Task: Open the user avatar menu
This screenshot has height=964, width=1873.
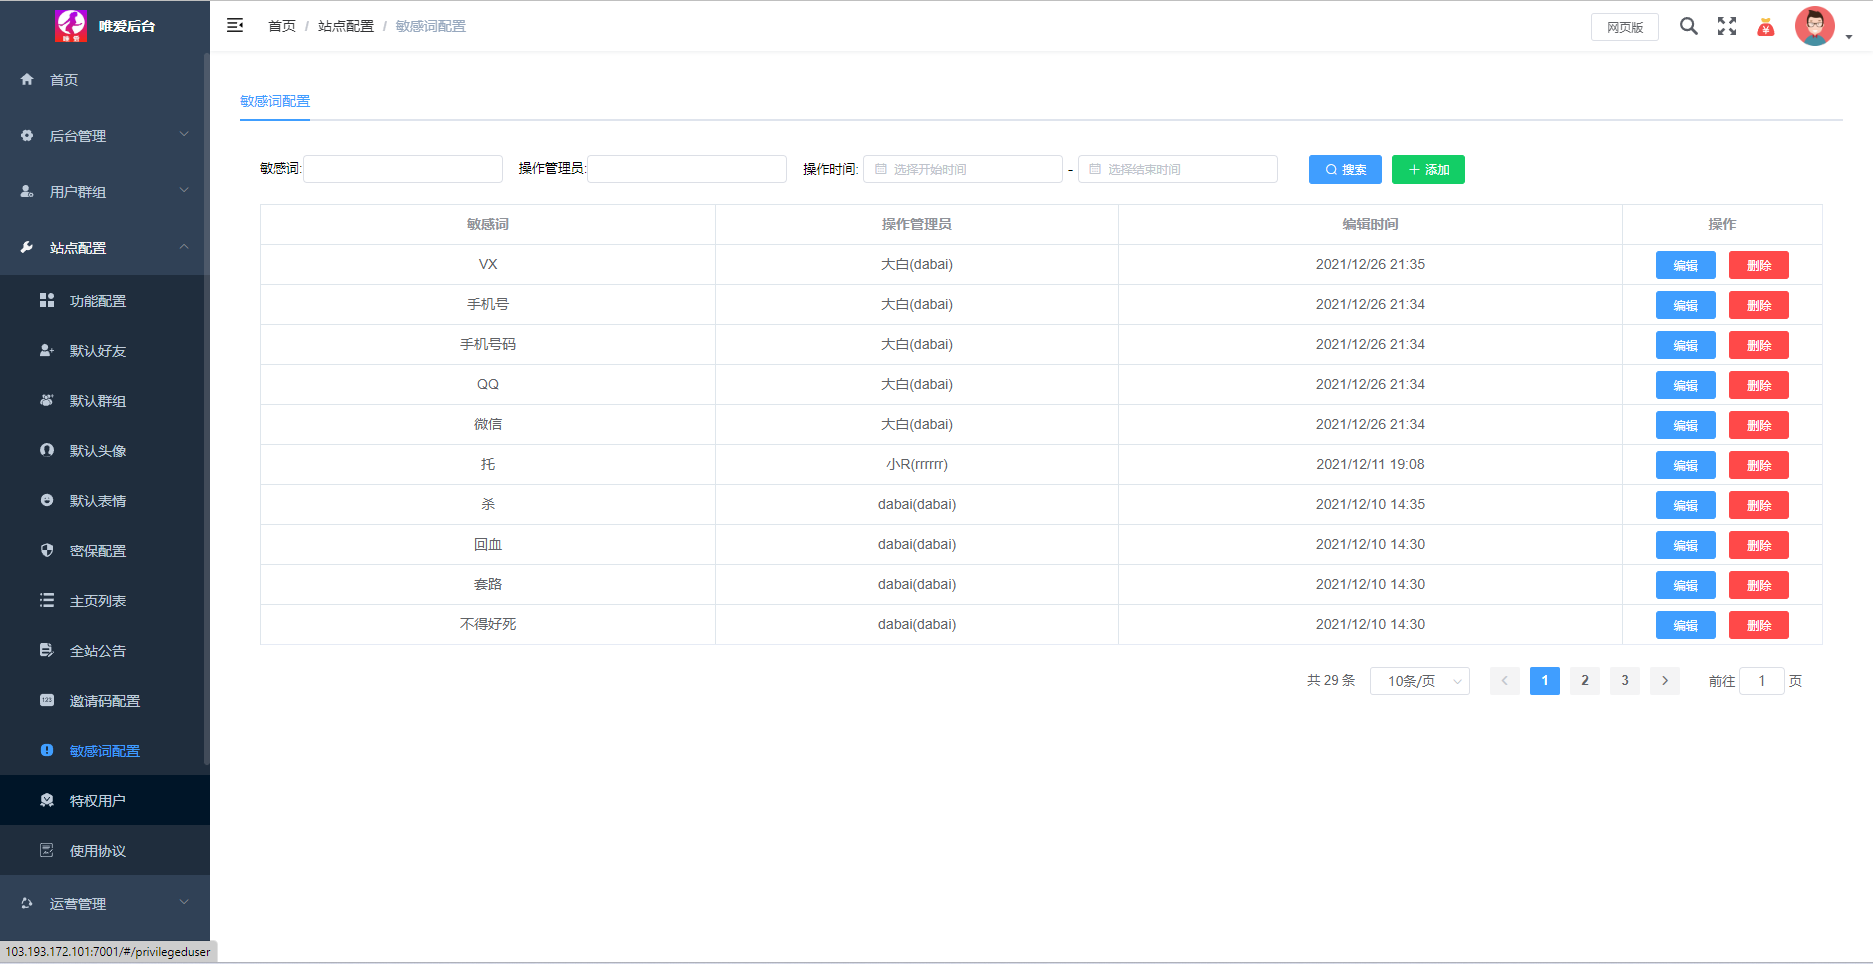Action: coord(1816,27)
